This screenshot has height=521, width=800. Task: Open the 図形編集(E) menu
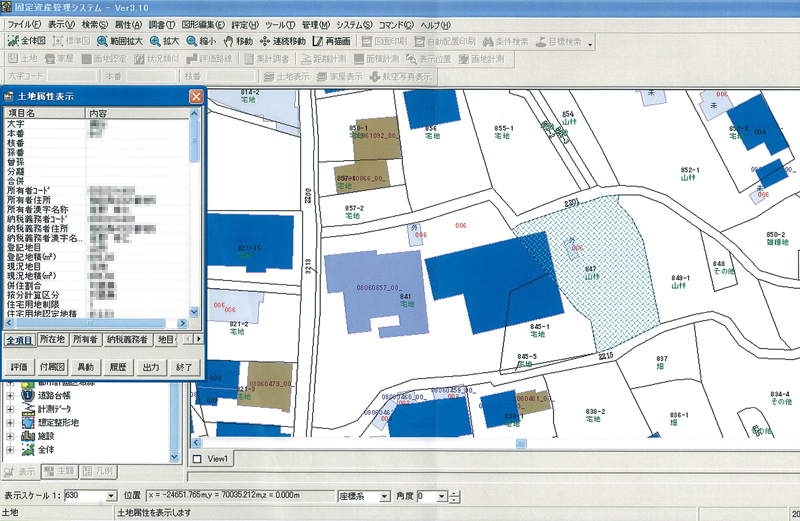[203, 24]
